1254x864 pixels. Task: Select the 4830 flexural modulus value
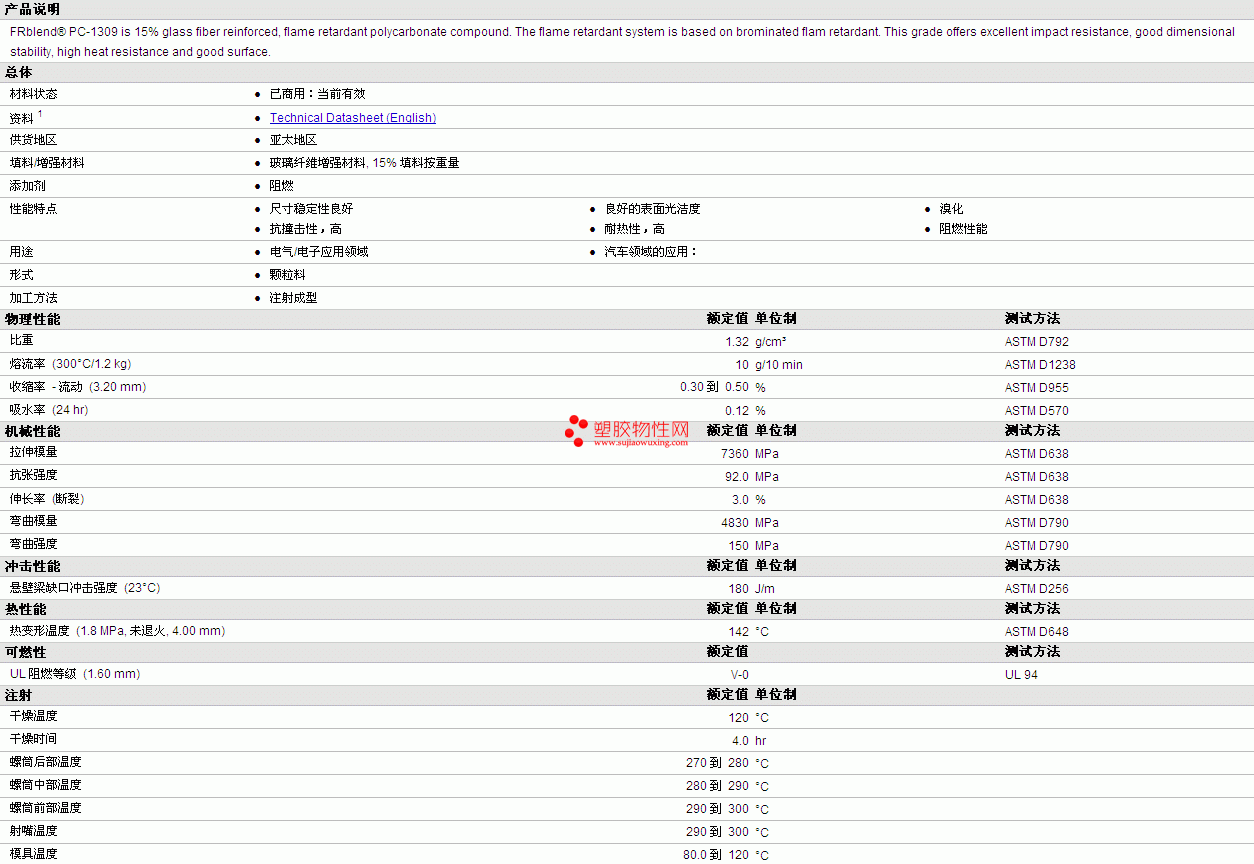[x=735, y=523]
